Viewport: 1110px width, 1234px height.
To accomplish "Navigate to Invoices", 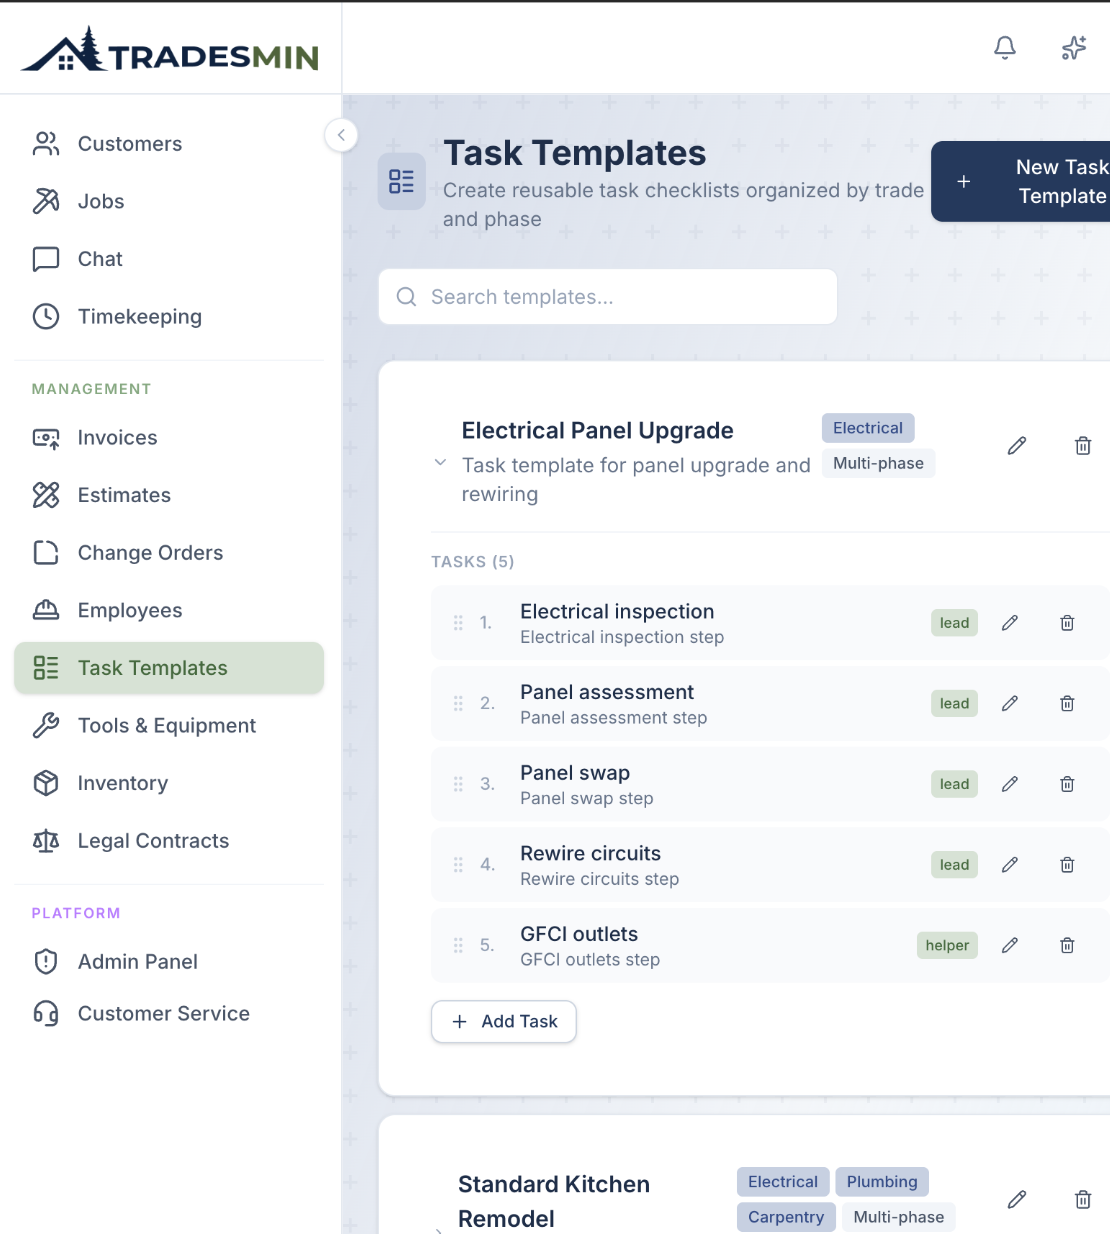I will coord(169,438).
